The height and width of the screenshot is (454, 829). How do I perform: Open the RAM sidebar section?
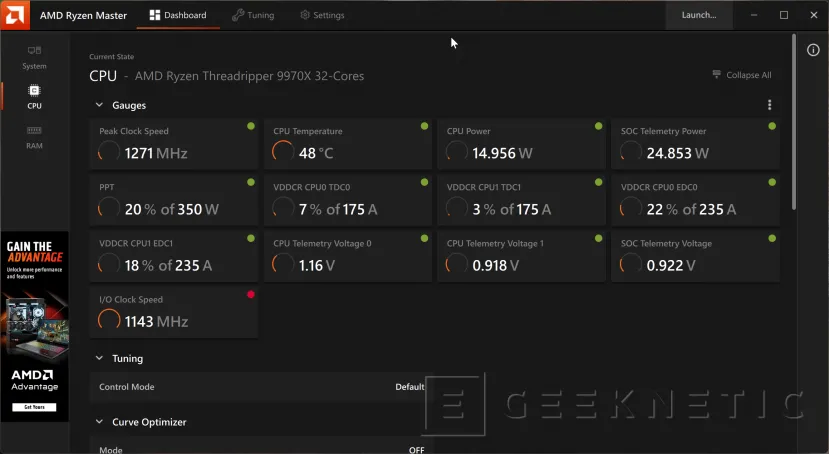tap(34, 137)
